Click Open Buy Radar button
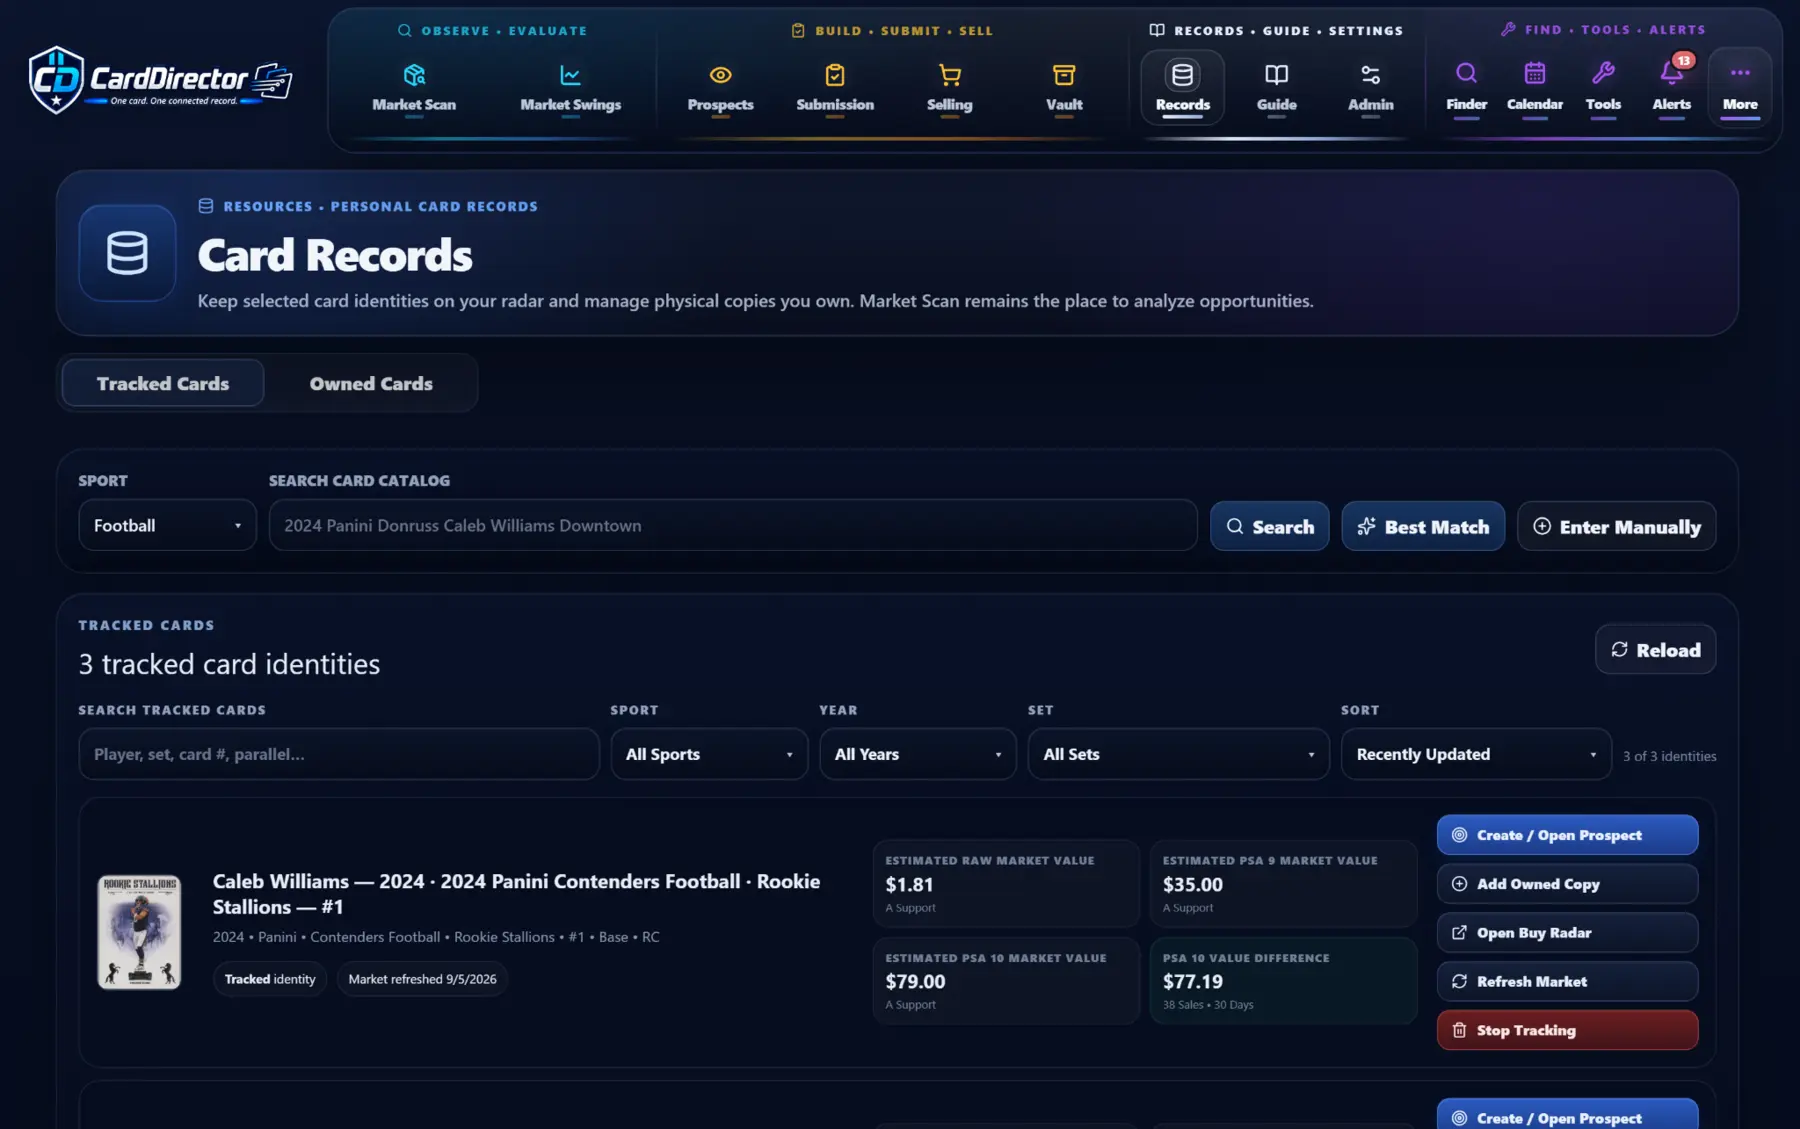The width and height of the screenshot is (1800, 1129). point(1567,933)
